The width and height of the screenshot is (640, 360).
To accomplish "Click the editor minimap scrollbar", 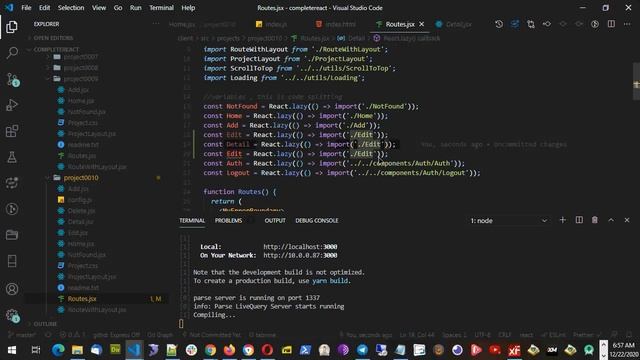I will click(636, 82).
